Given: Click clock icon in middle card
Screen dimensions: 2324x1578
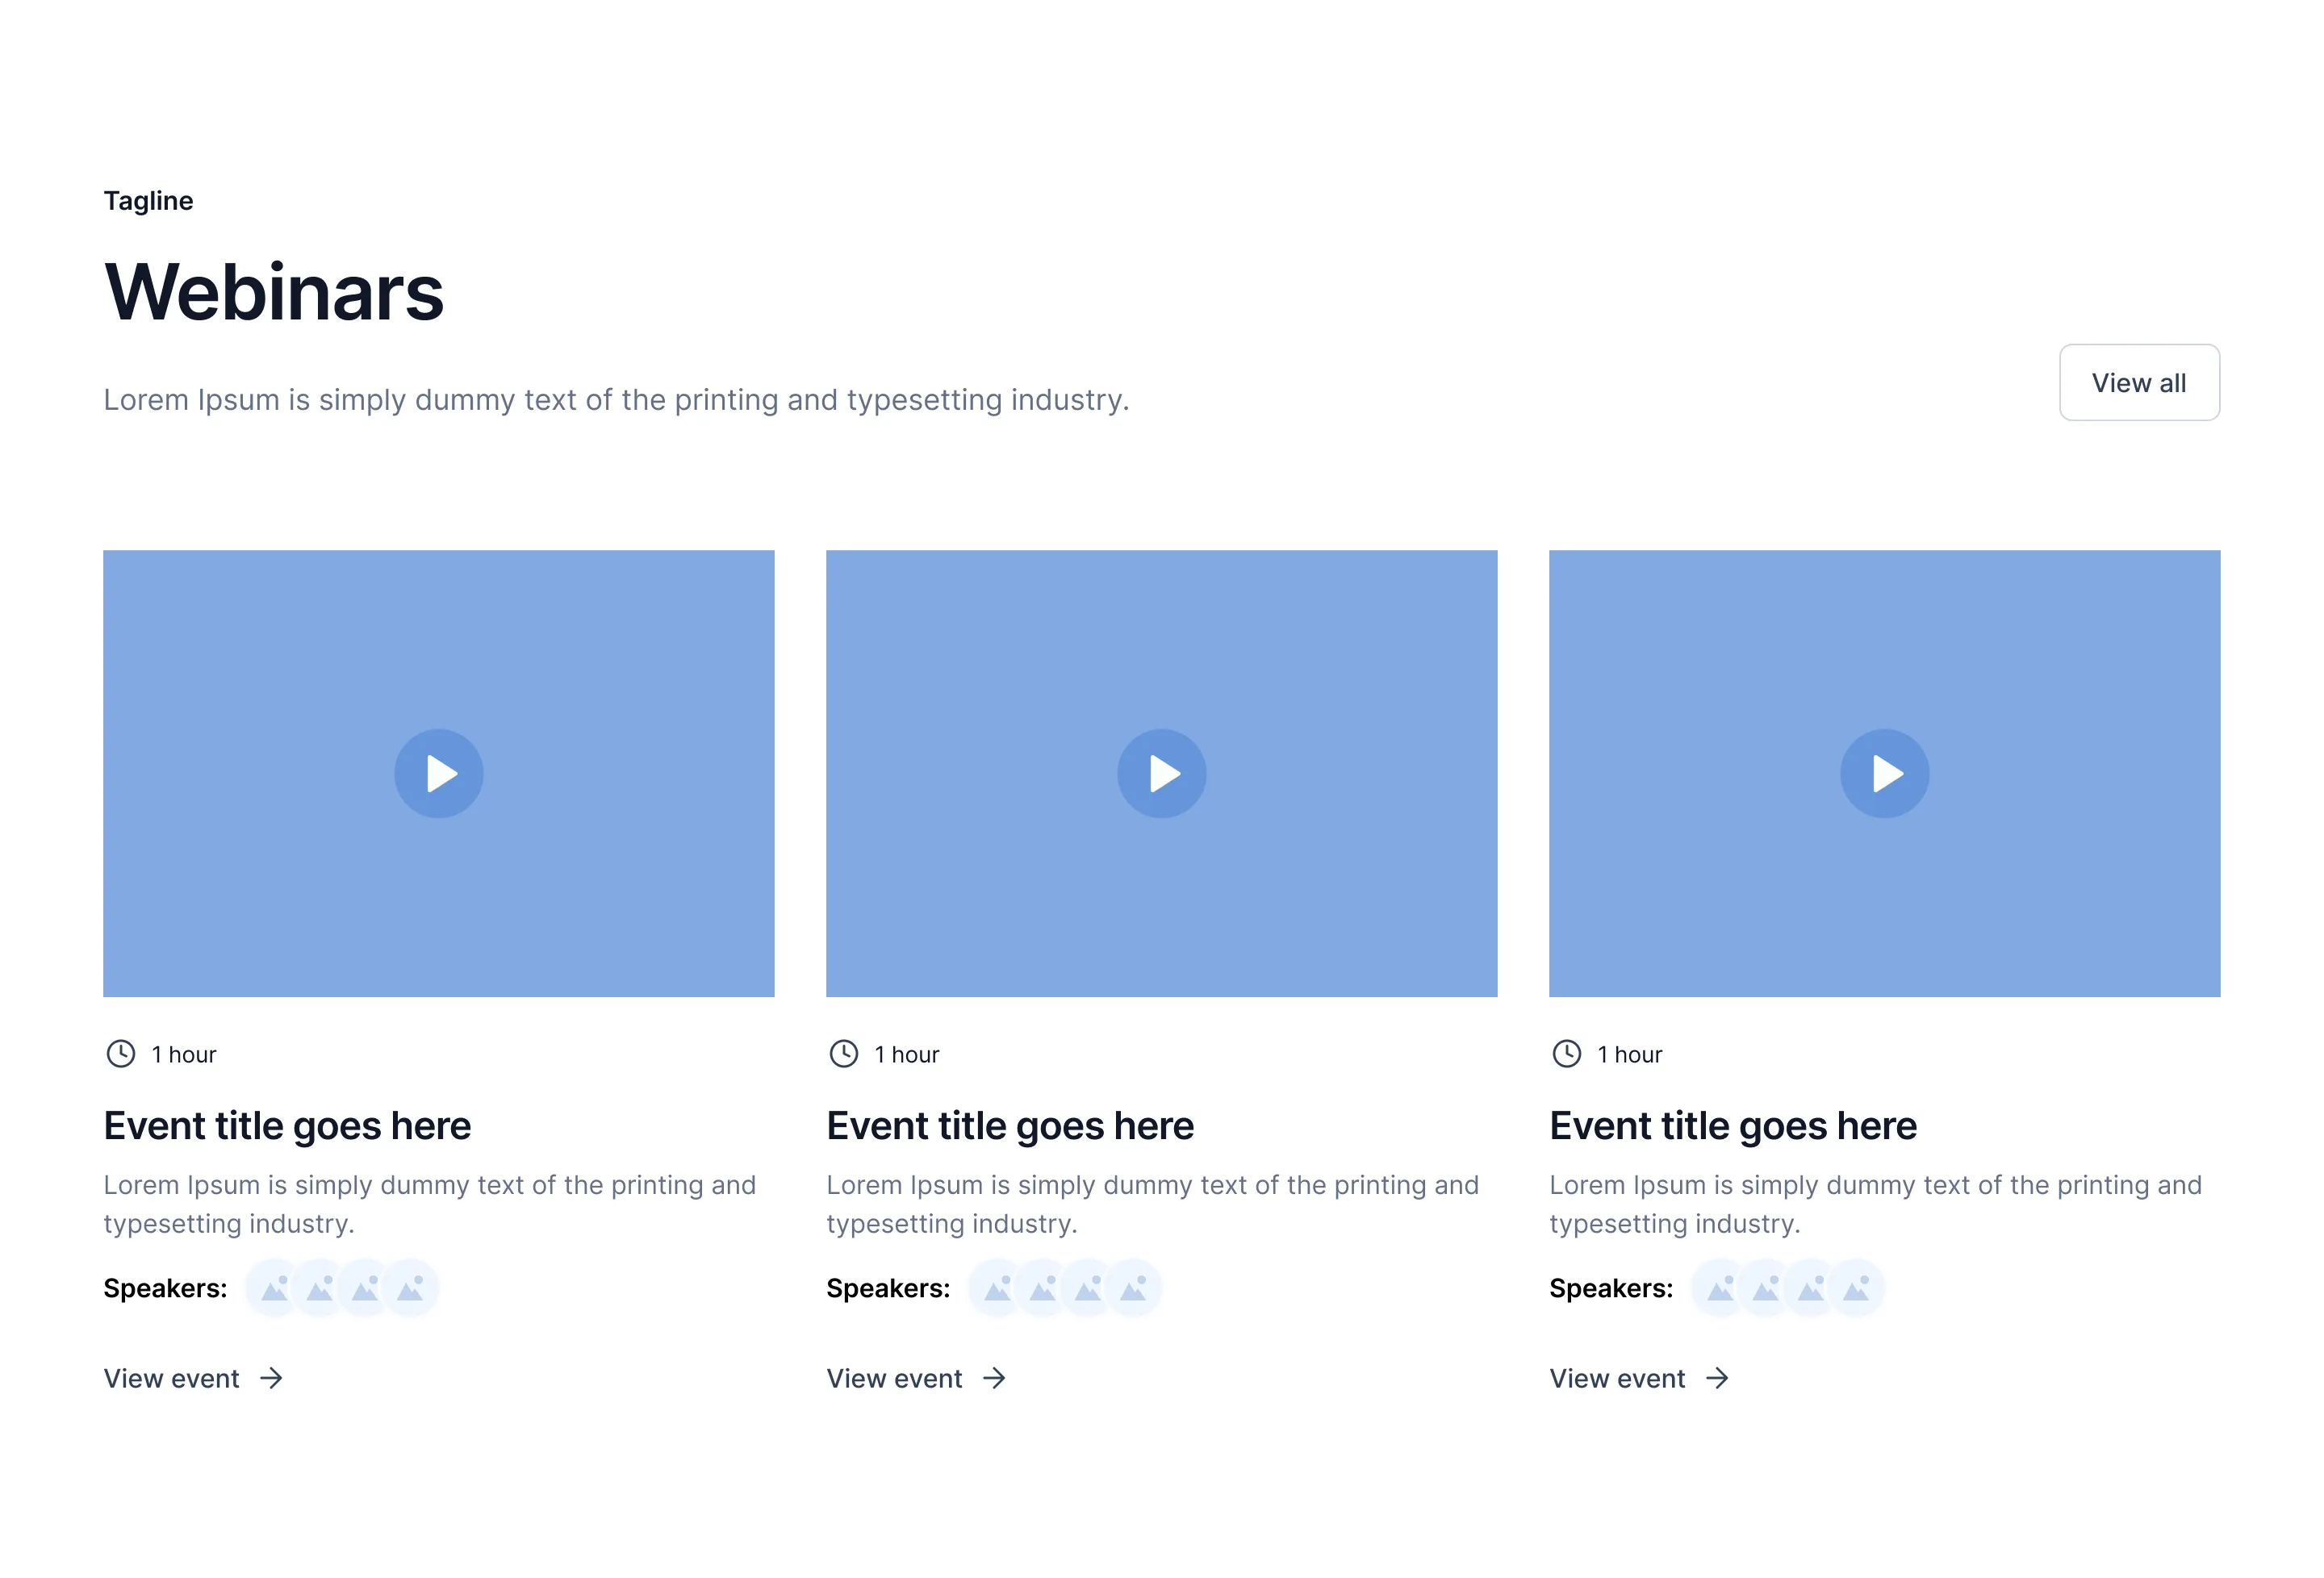Looking at the screenshot, I should [843, 1053].
